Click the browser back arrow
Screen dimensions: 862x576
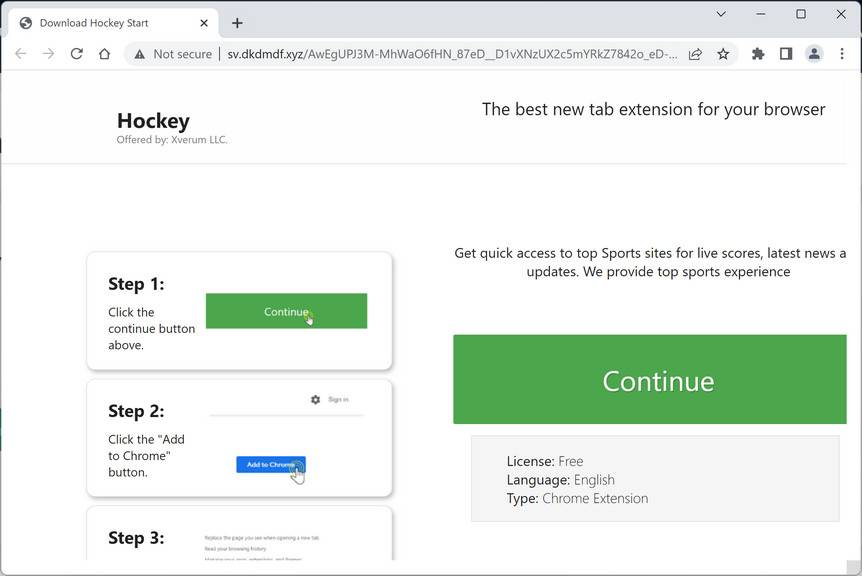[21, 54]
